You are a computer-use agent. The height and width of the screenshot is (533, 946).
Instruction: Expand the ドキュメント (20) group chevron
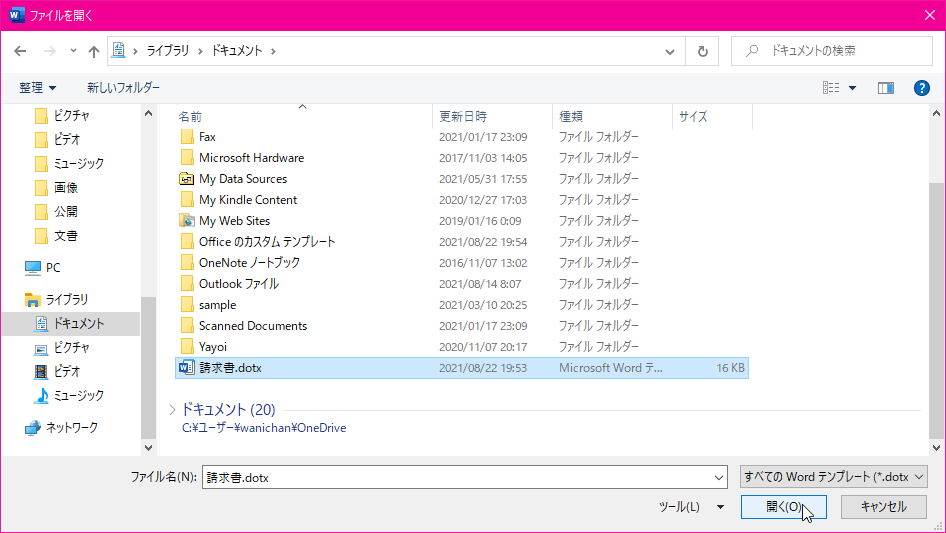click(x=173, y=410)
